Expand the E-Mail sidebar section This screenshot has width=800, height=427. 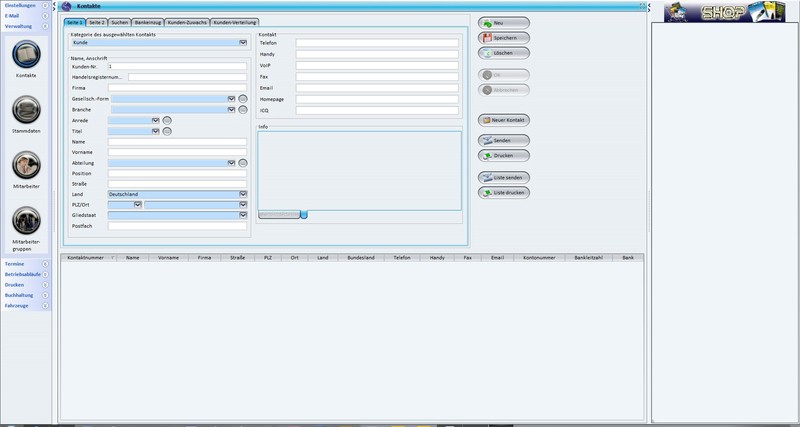[x=45, y=16]
